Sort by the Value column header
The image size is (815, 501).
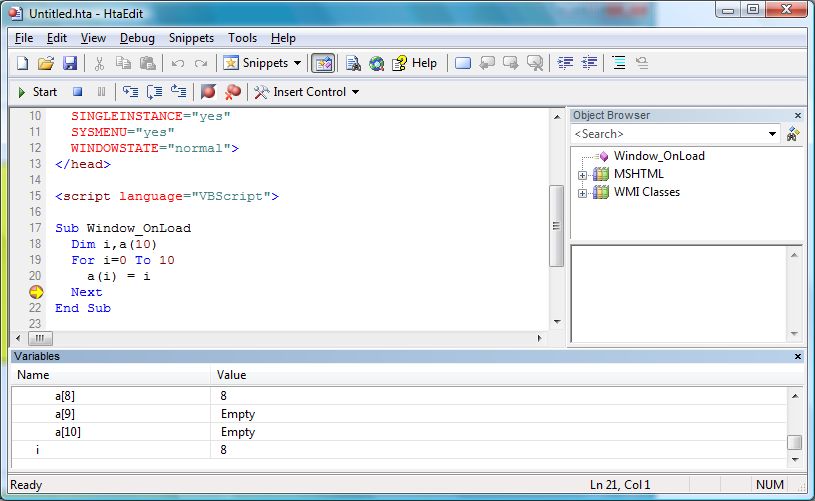pos(507,375)
